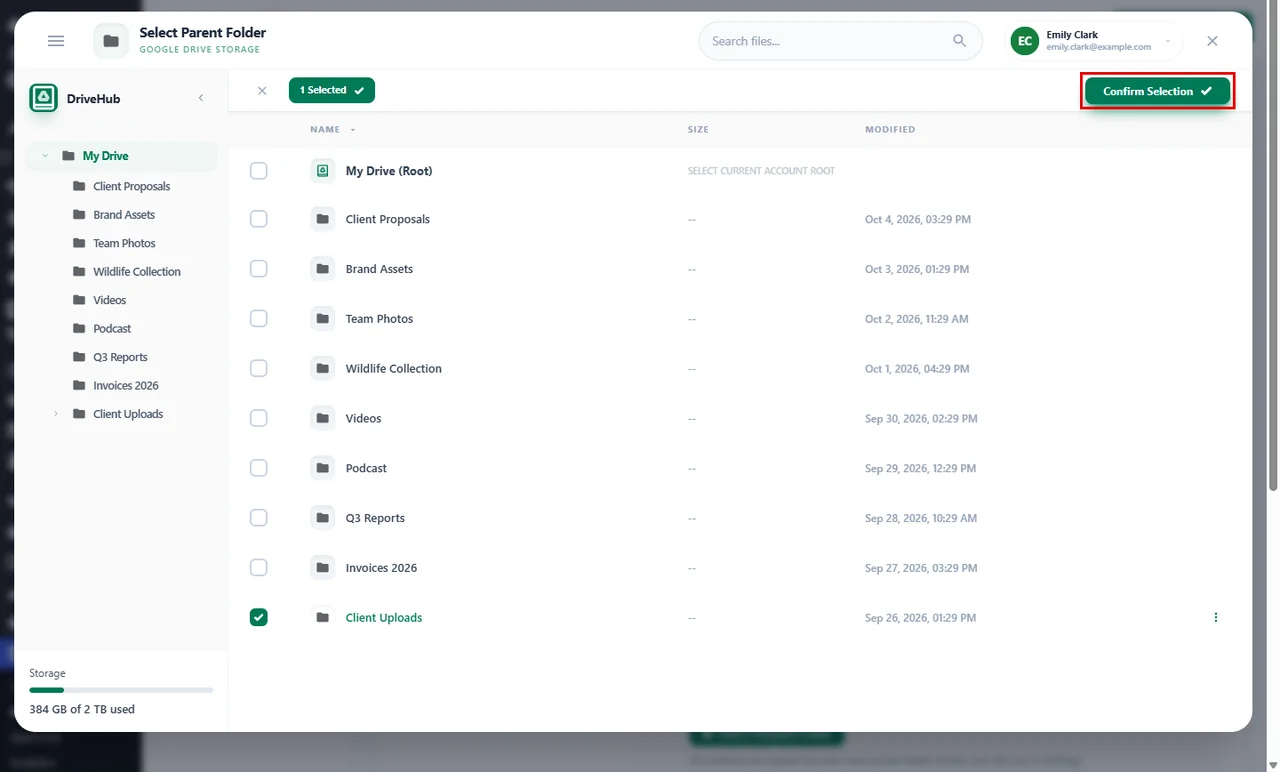Viewport: 1280px width, 772px height.
Task: Click the 1 Selected badge
Action: 332,91
